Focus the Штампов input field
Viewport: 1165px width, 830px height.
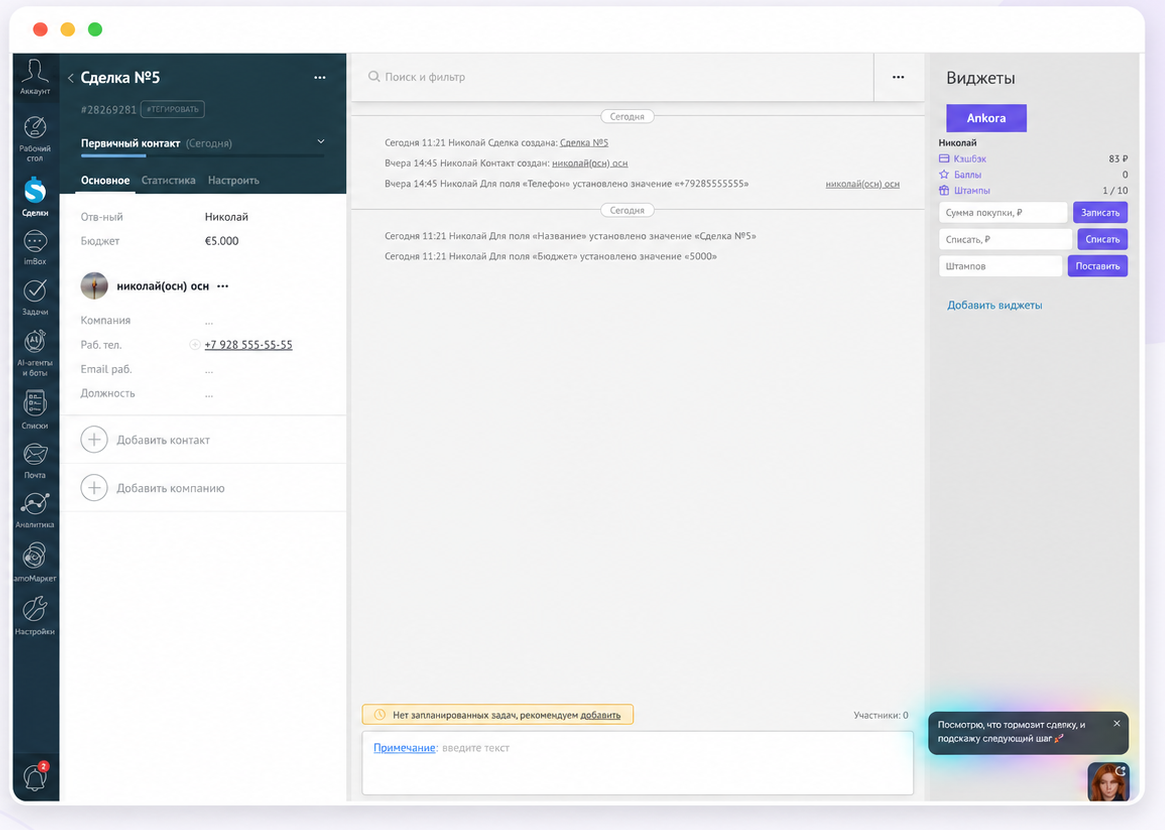pyautogui.click(x=1001, y=266)
